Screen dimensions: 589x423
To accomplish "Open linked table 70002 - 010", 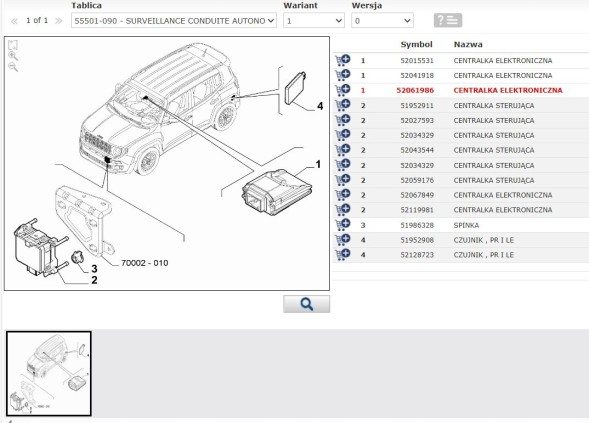I will click(145, 263).
